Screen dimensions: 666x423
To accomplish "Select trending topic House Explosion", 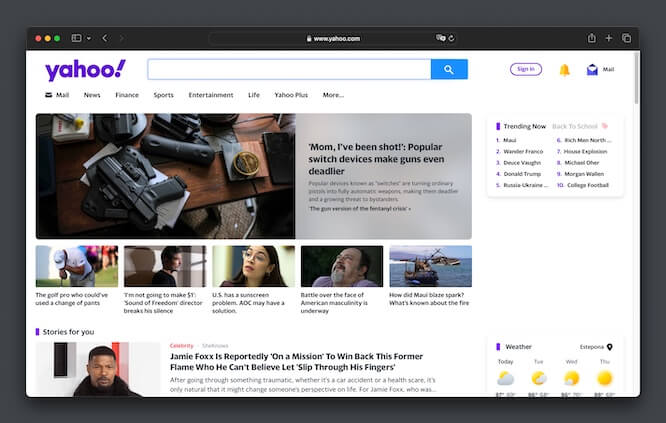I will (x=585, y=152).
